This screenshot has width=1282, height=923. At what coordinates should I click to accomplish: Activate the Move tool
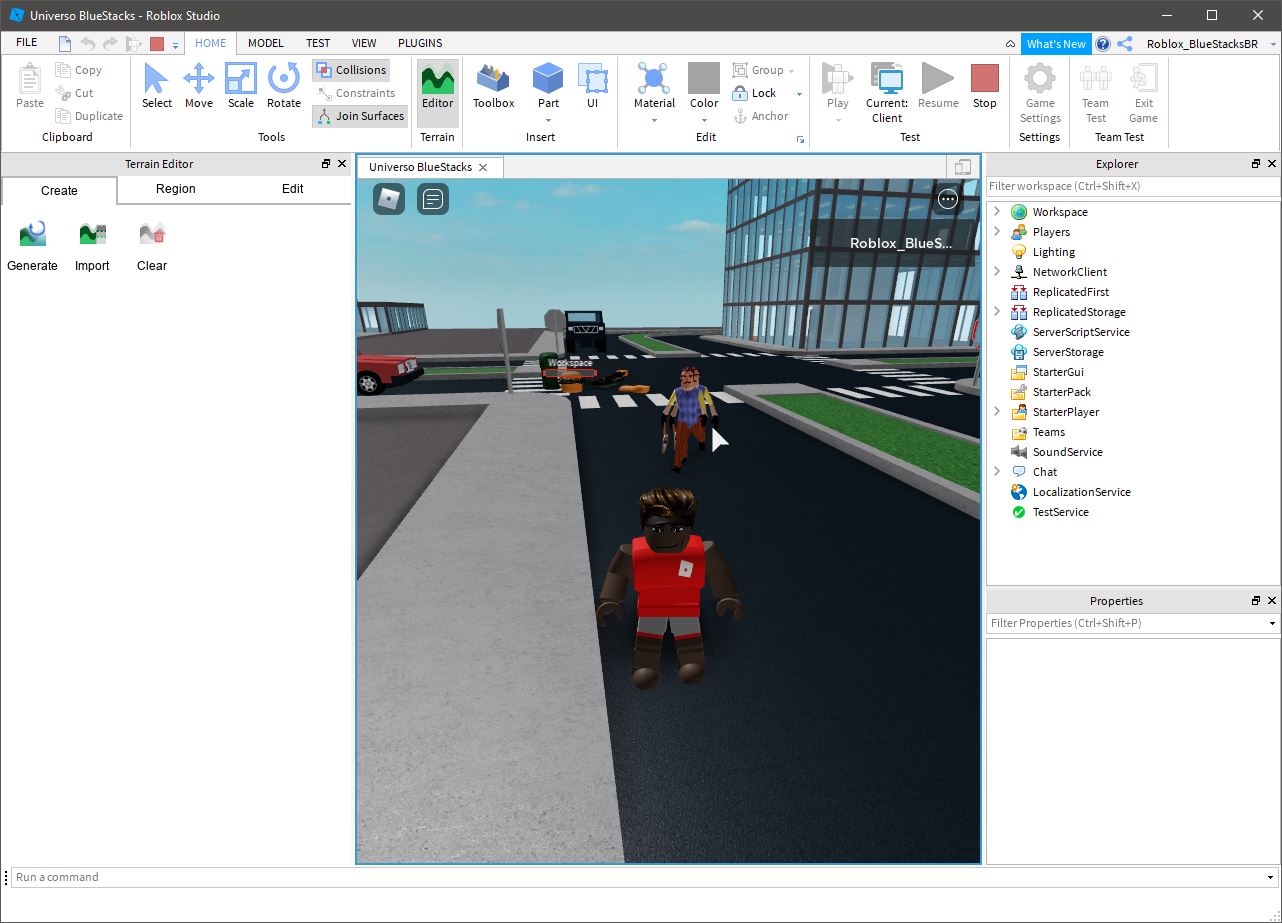pos(198,86)
